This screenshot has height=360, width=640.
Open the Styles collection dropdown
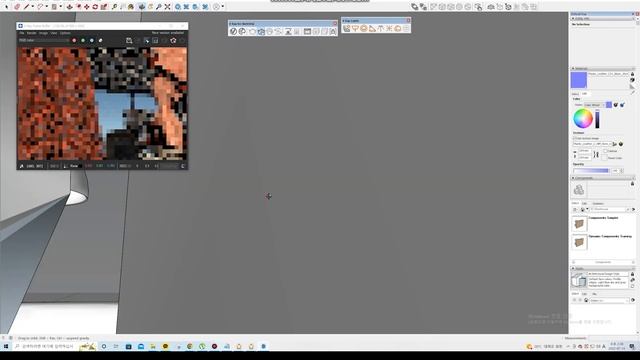609,300
